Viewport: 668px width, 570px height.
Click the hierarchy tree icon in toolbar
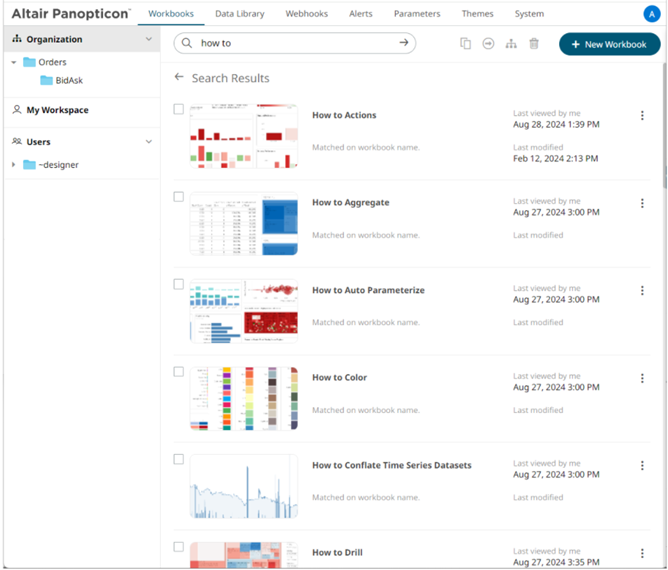tap(511, 44)
